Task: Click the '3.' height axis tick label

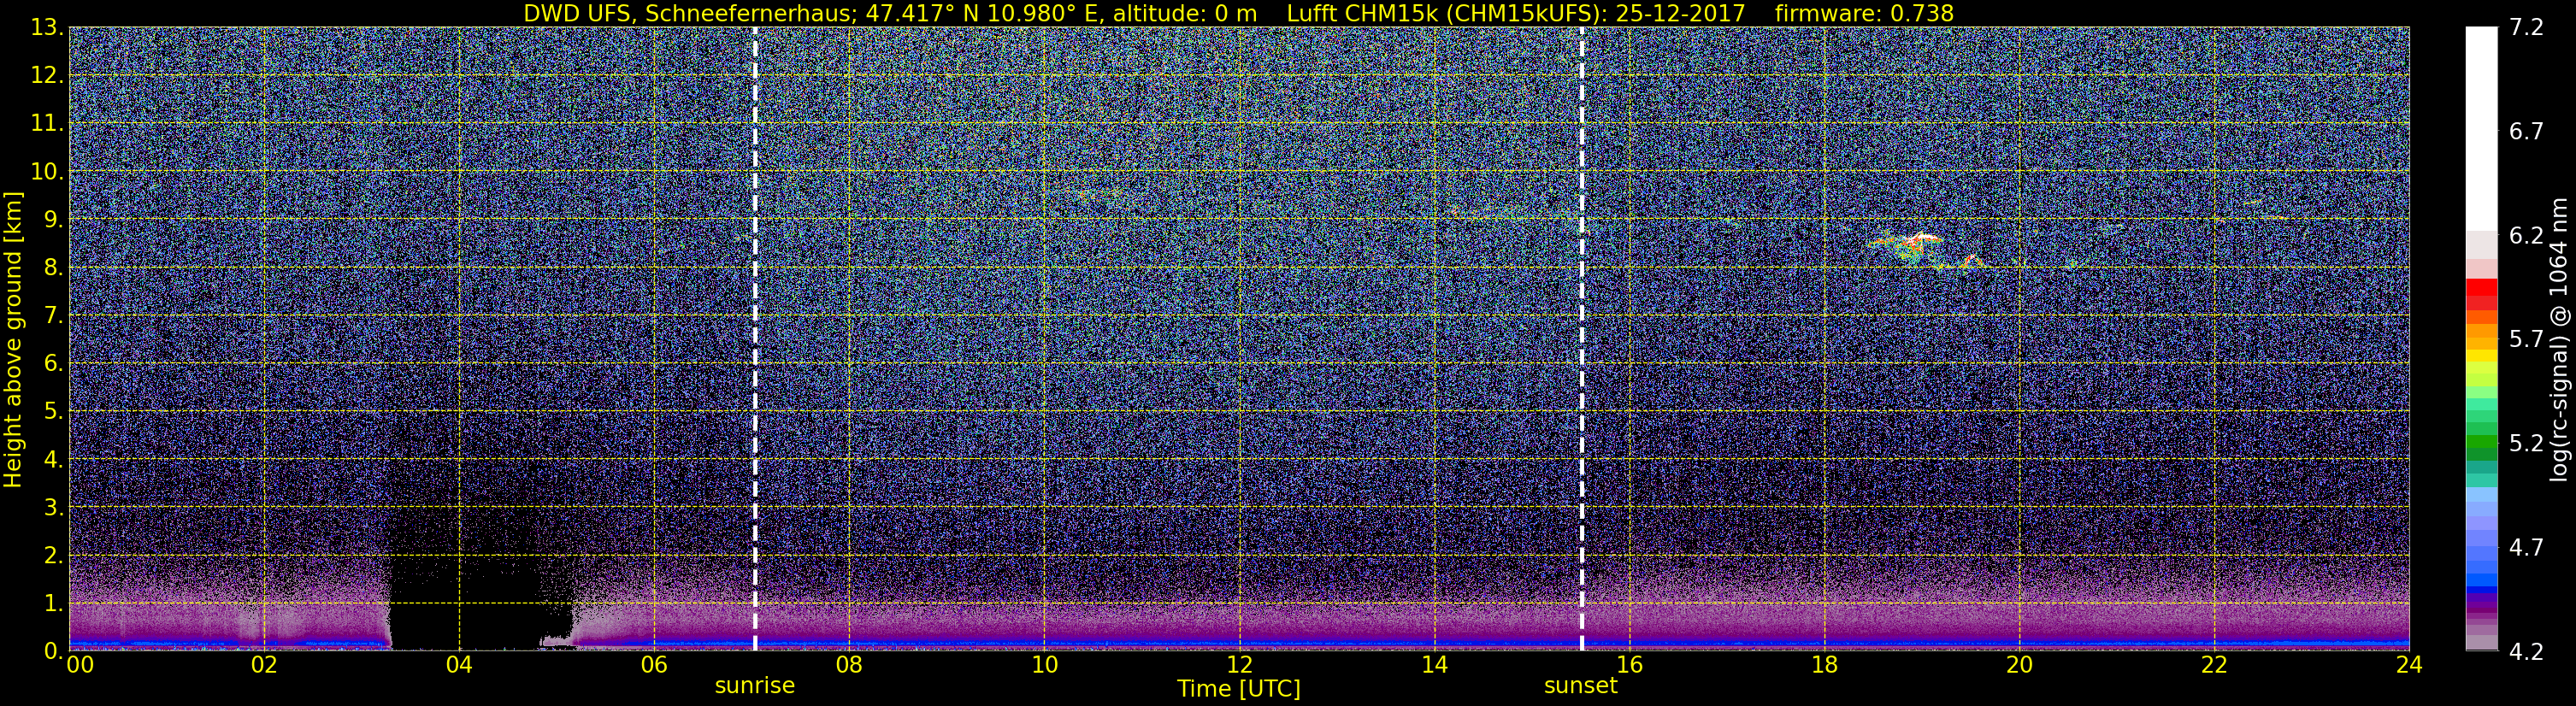Action: [x=53, y=508]
